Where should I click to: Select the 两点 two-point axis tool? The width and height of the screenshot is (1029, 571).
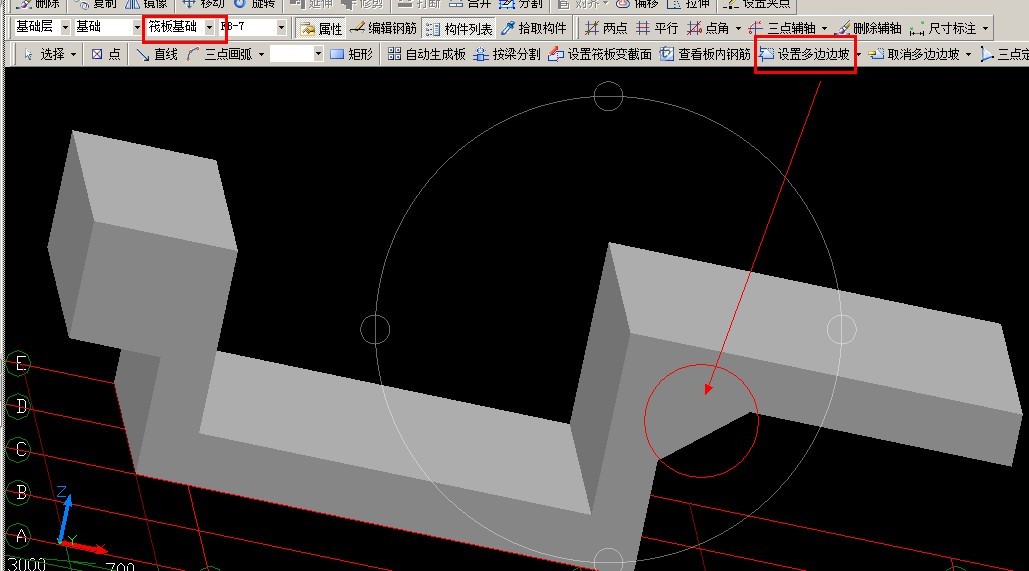coord(606,28)
